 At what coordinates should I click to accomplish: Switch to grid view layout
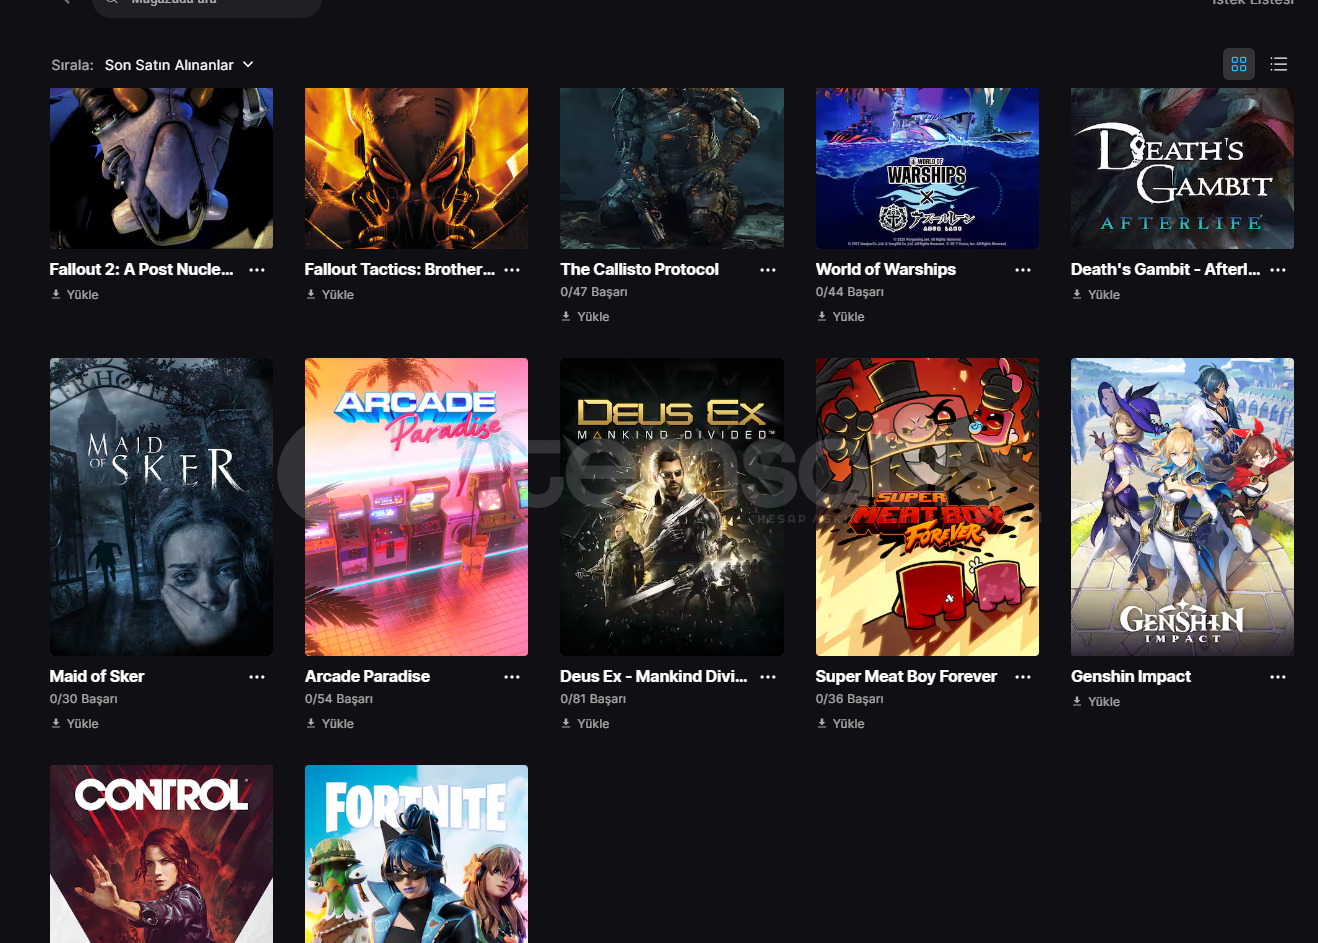pos(1239,64)
